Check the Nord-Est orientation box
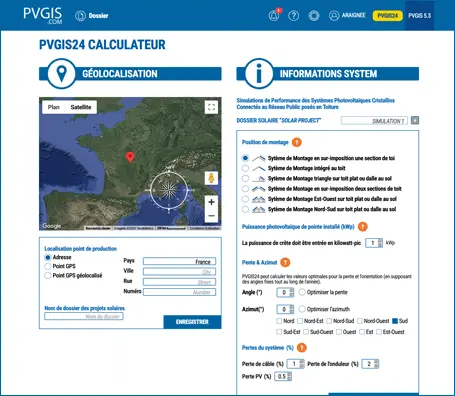 300,321
